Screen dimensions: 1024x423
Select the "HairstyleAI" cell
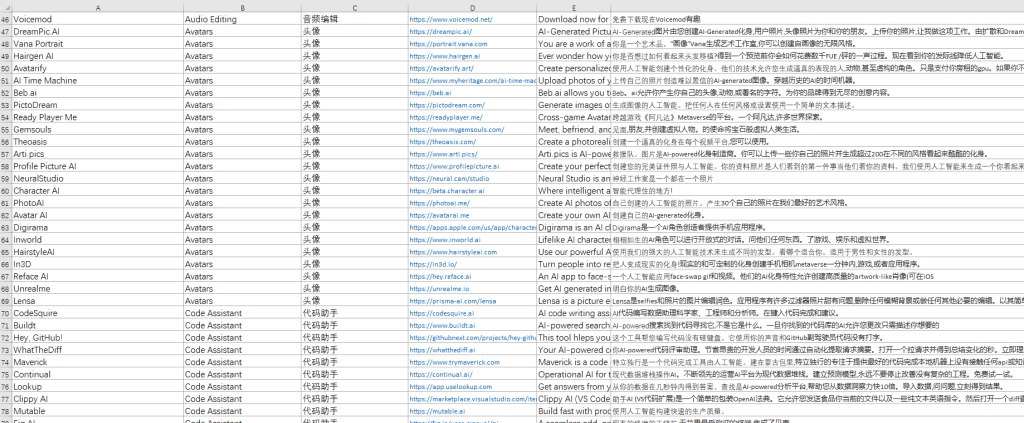point(97,252)
